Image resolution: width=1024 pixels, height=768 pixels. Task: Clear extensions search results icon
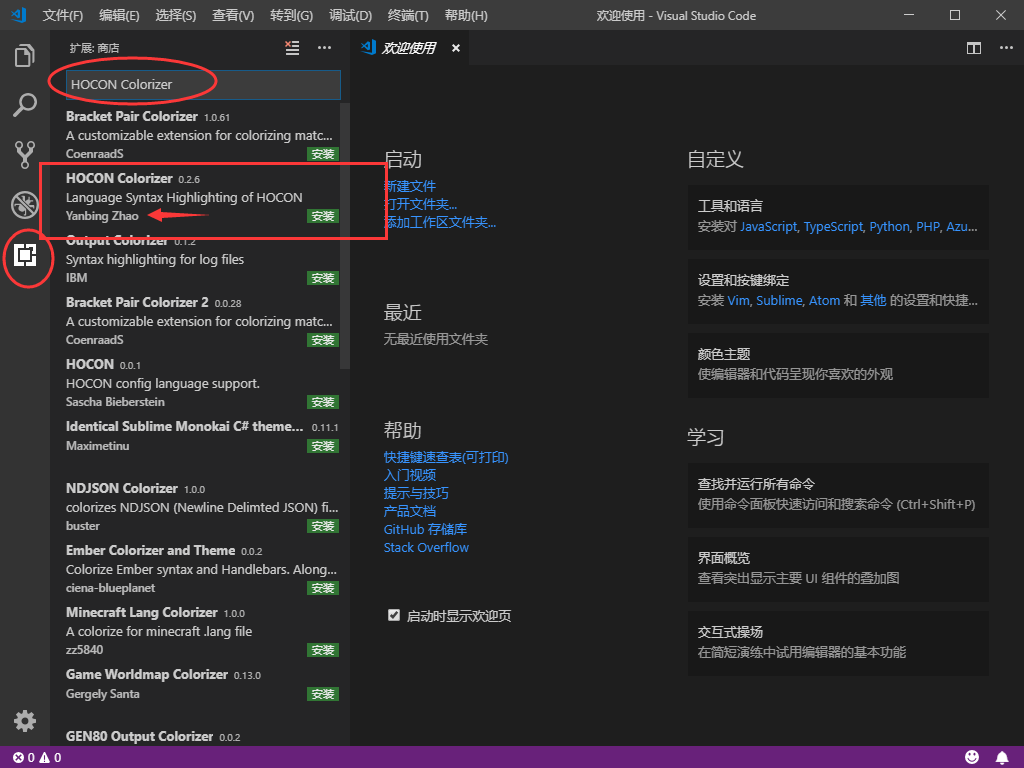(x=292, y=48)
